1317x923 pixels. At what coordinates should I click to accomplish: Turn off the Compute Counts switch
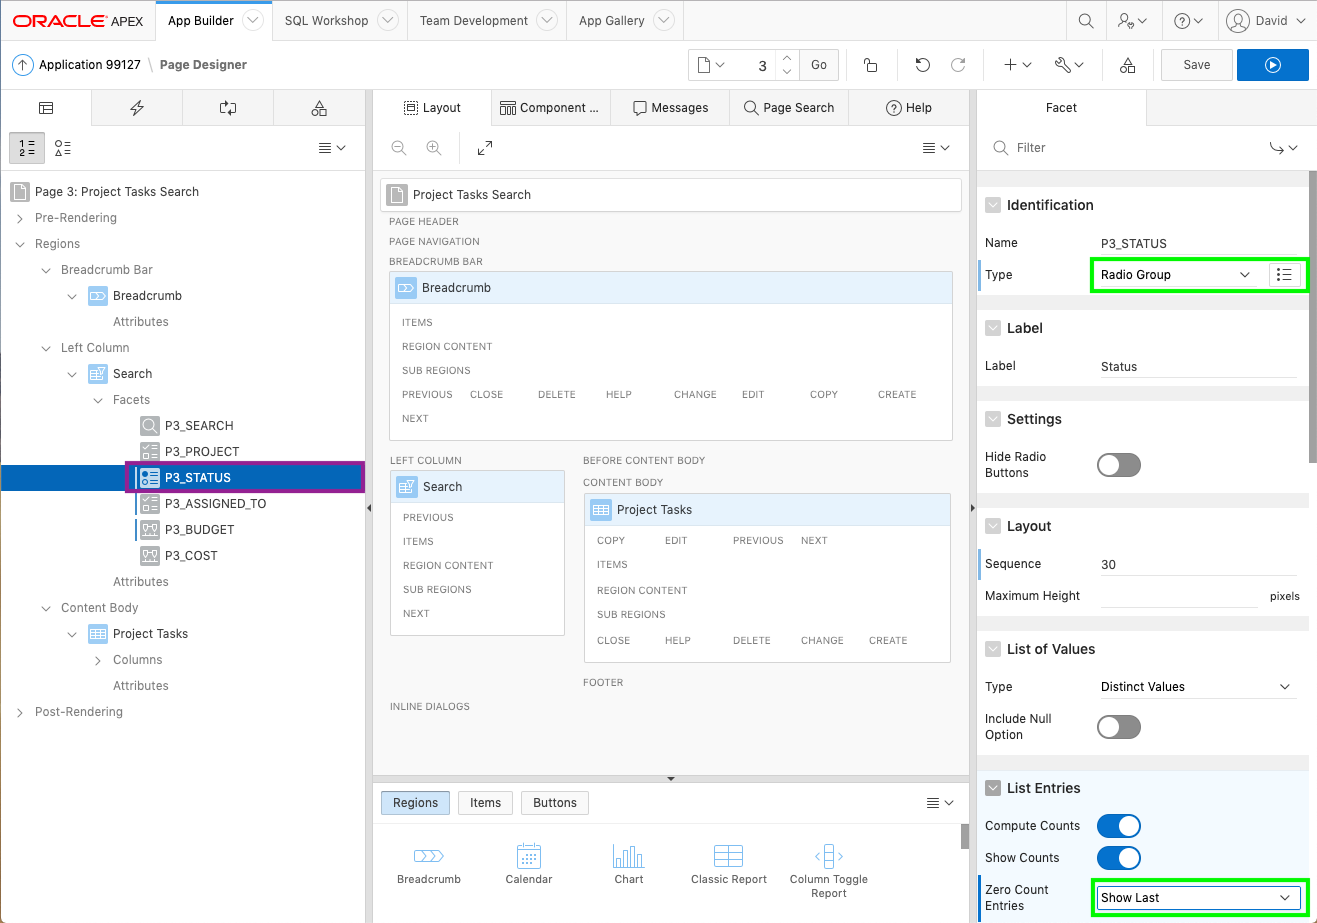tap(1118, 826)
